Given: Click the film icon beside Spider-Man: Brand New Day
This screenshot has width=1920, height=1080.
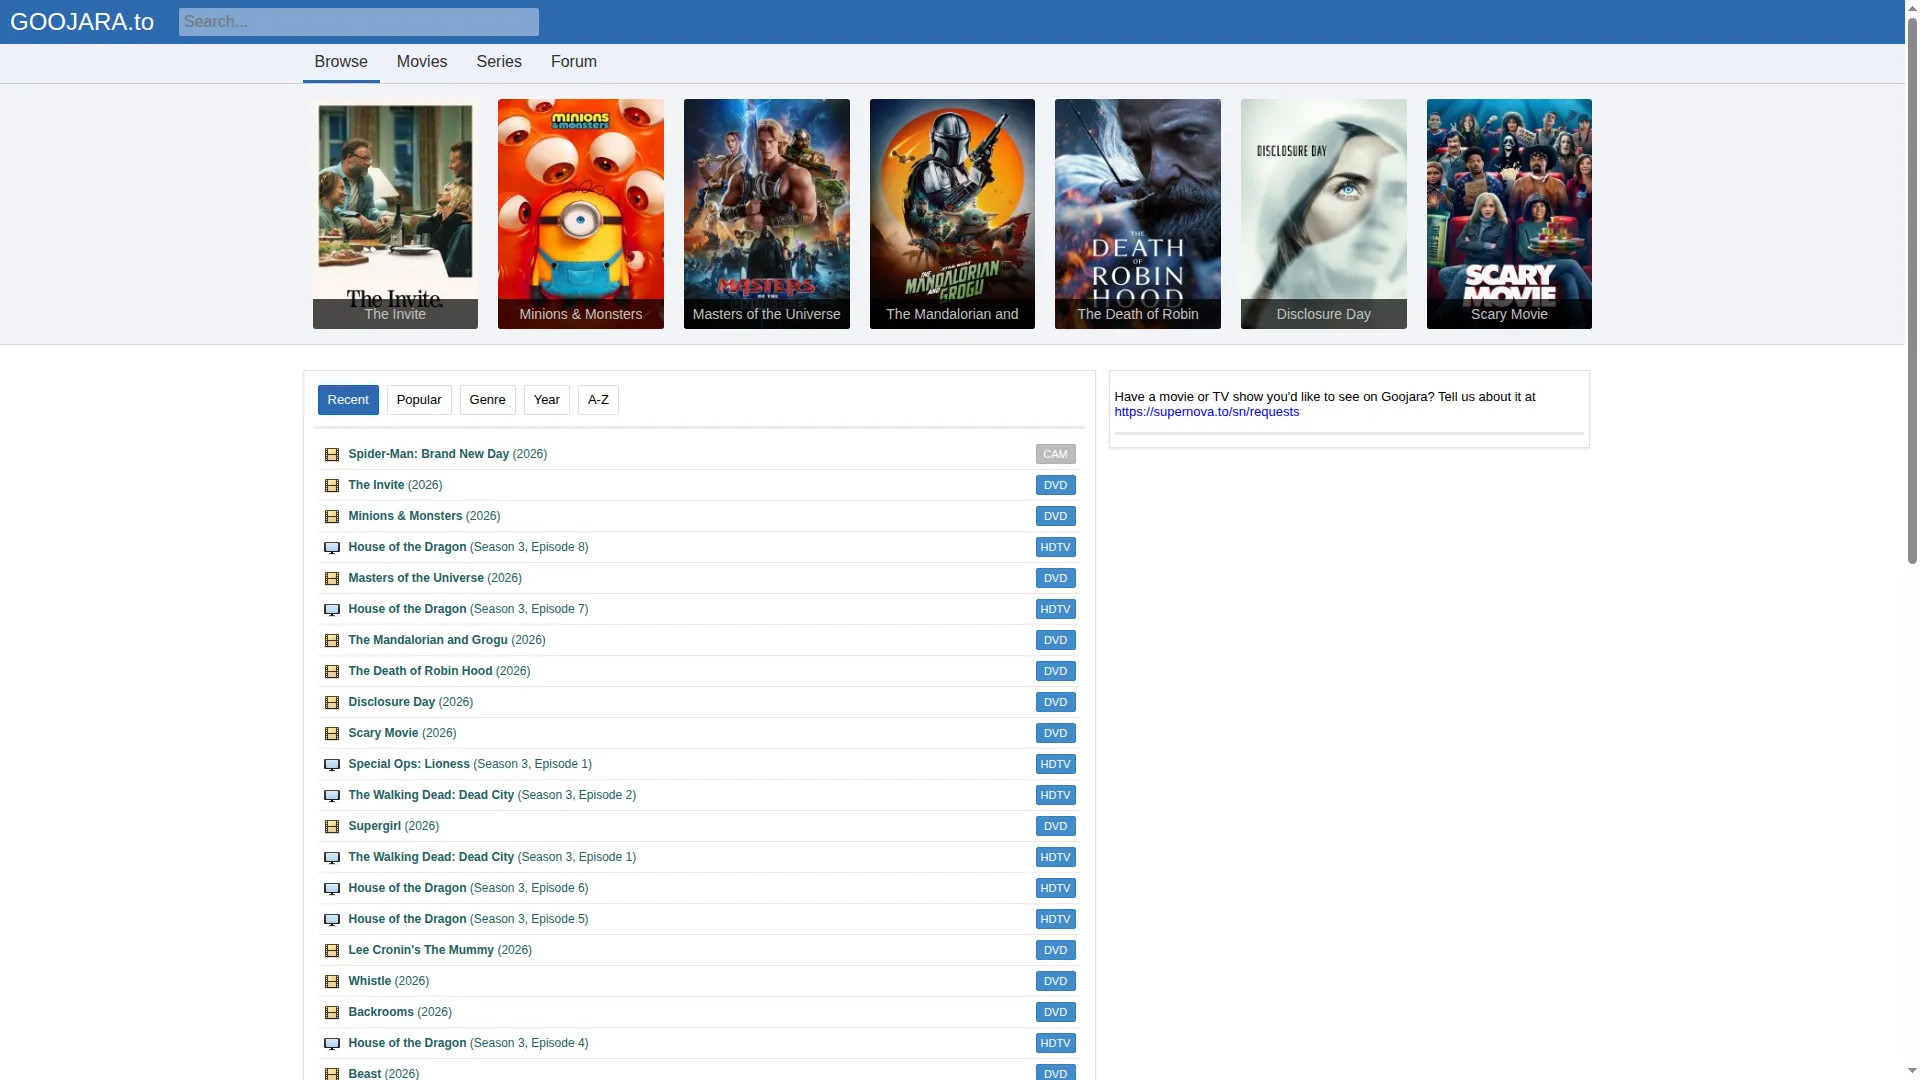Looking at the screenshot, I should [x=332, y=455].
